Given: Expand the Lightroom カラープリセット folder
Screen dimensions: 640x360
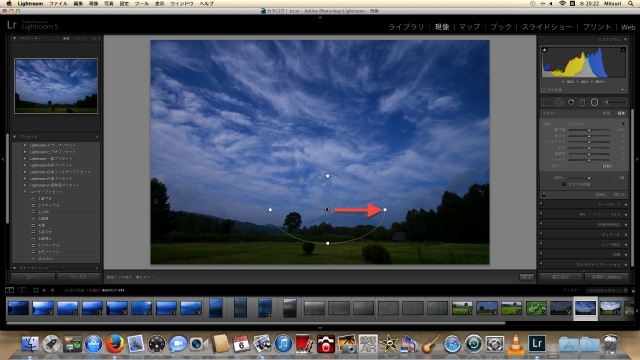Looking at the screenshot, I should [x=25, y=145].
